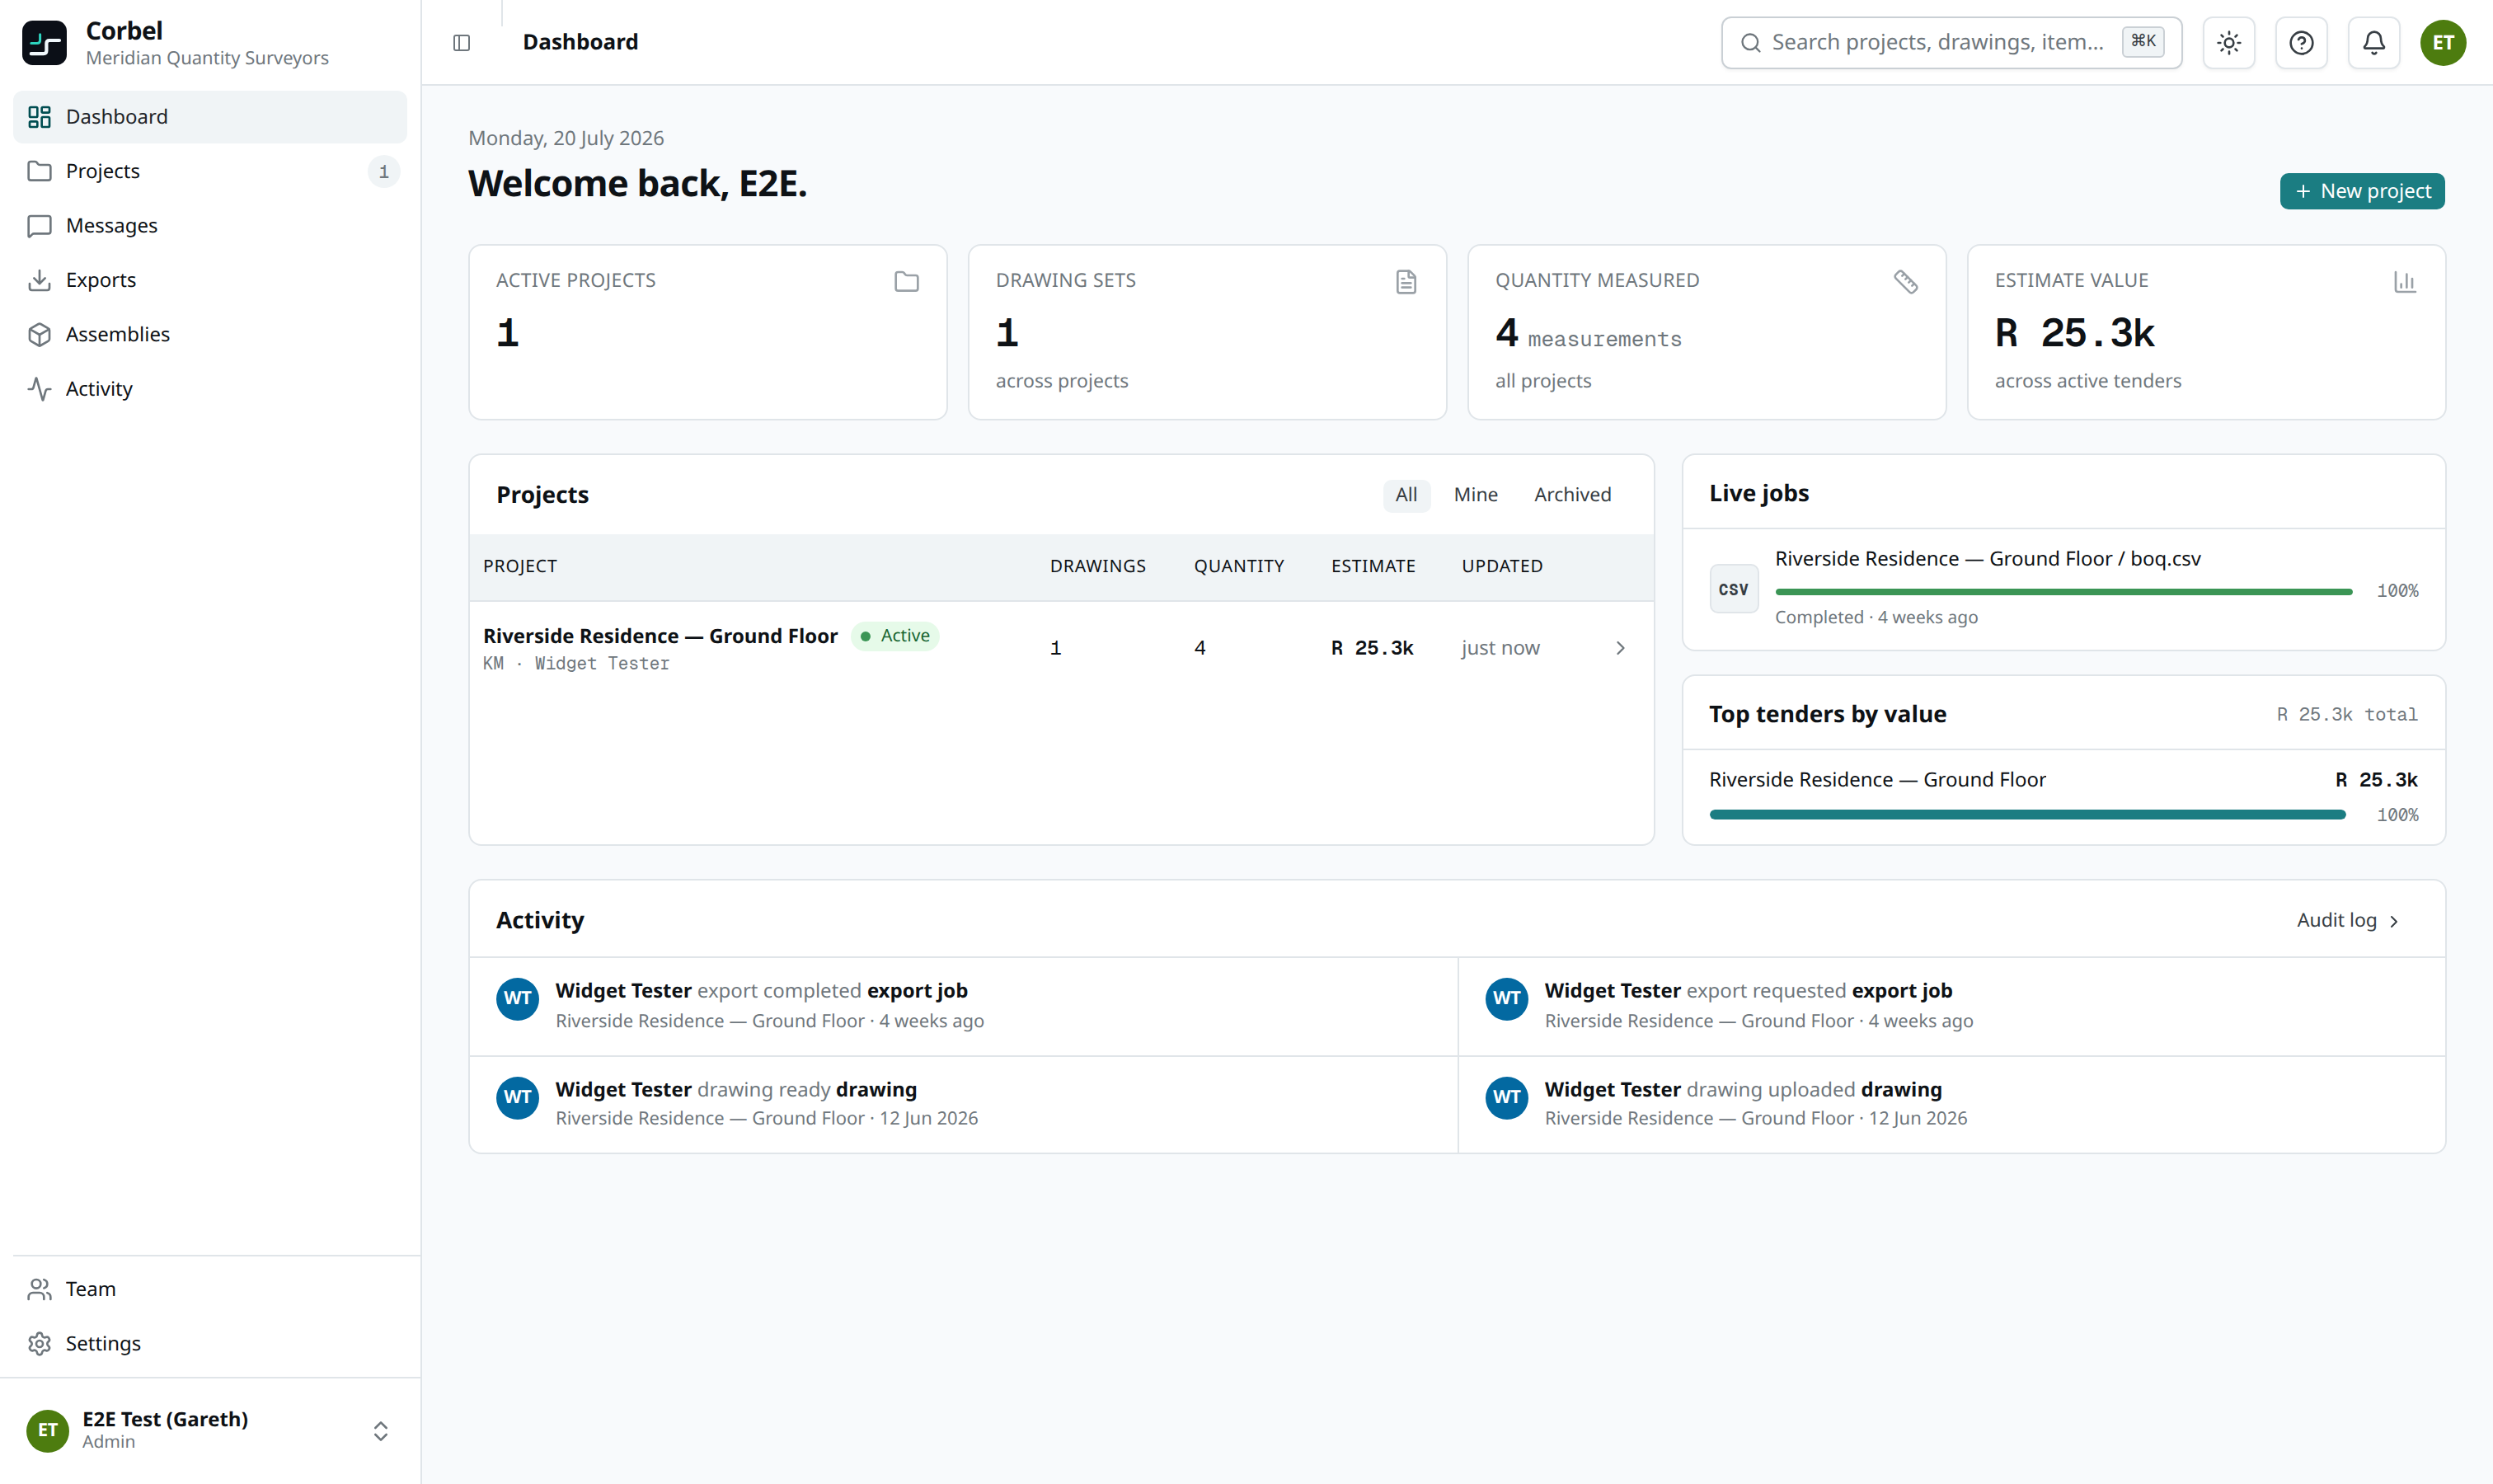Click 'Riverside Residence — Ground Floor' in Top tenders
Image resolution: width=2493 pixels, height=1484 pixels.
(x=1877, y=780)
